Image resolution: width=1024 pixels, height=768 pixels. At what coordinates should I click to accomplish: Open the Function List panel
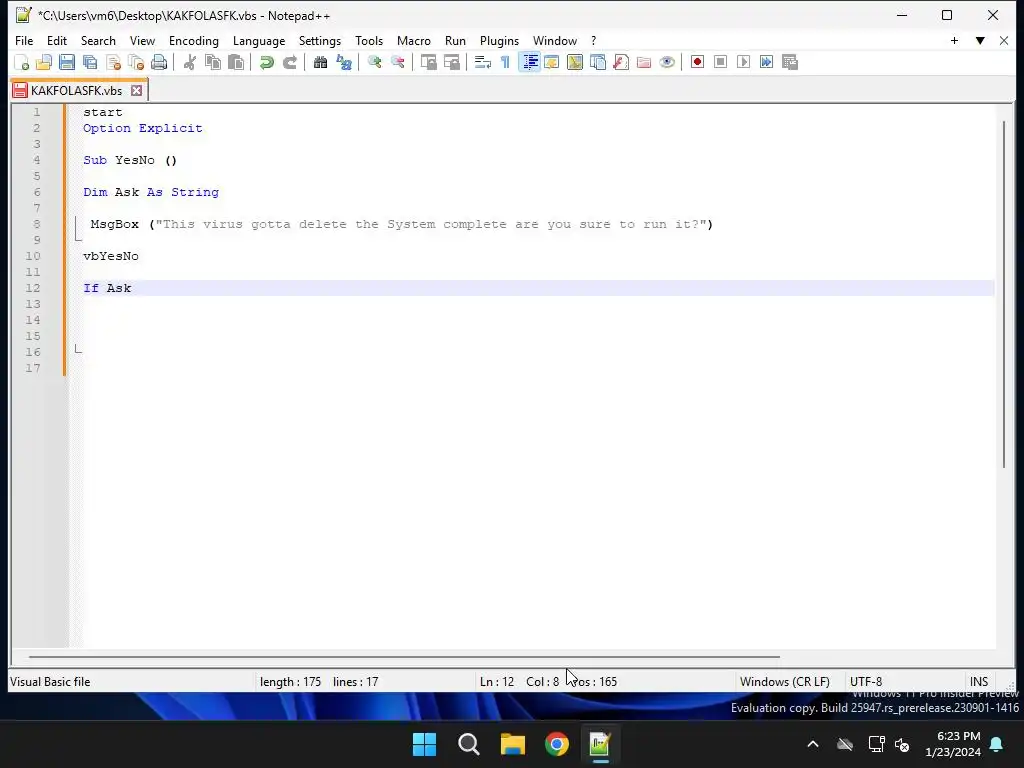pyautogui.click(x=621, y=62)
